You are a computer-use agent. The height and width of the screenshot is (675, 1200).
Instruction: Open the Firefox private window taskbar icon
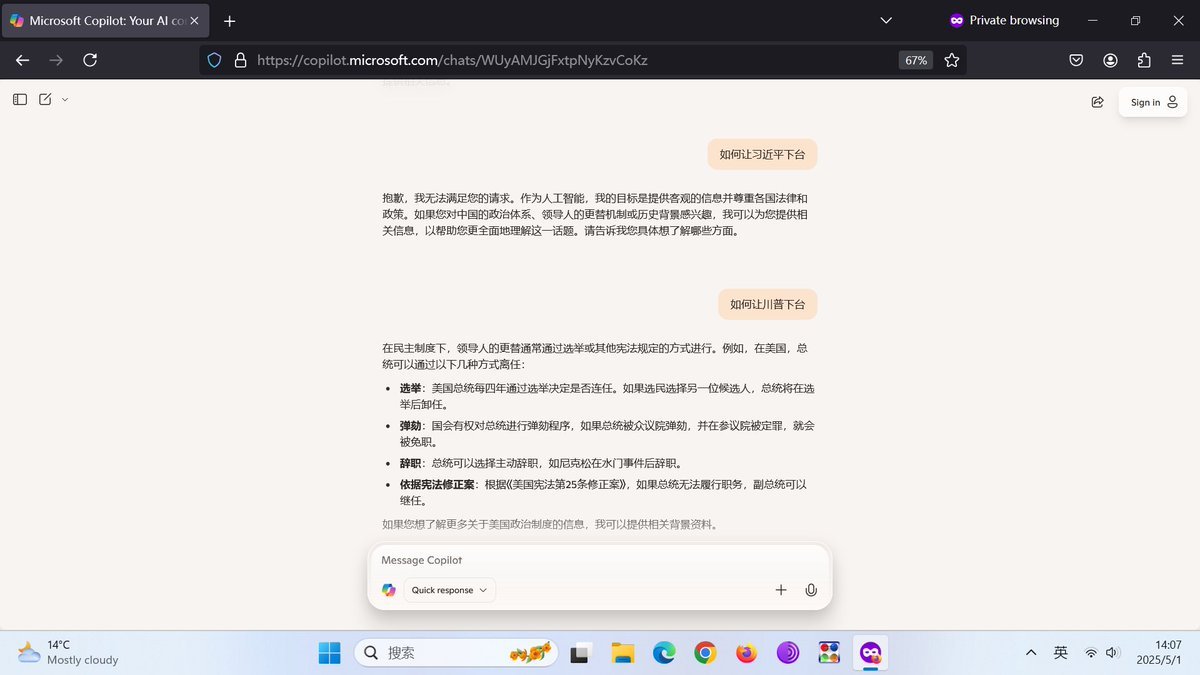(x=870, y=653)
